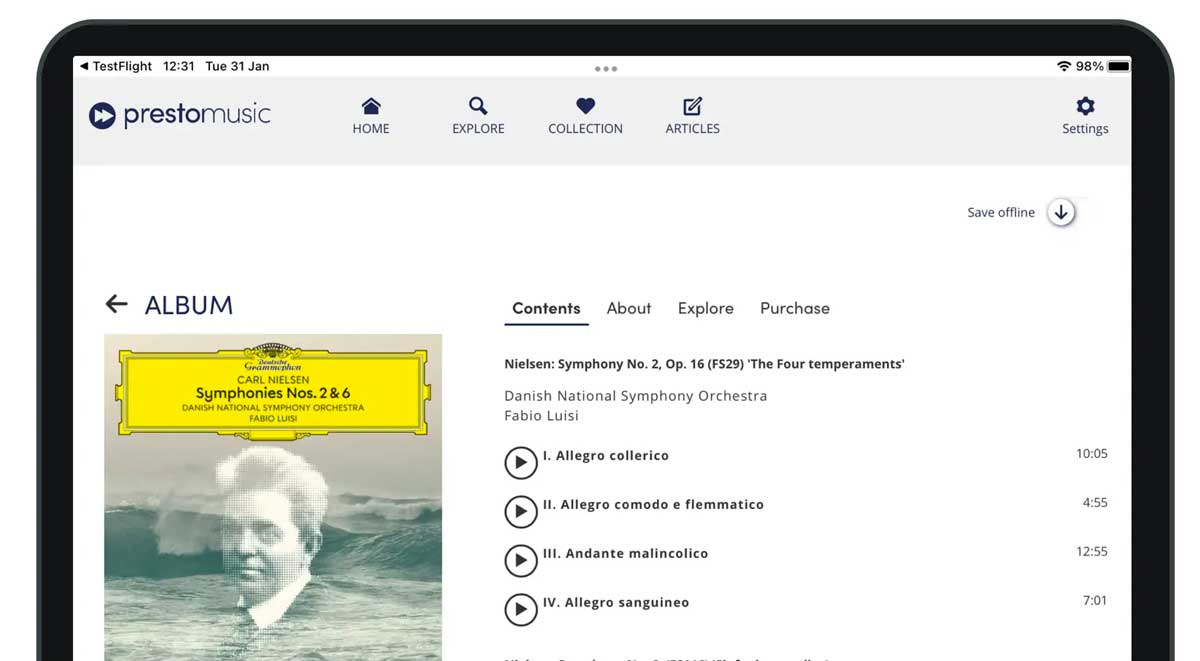1200x661 pixels.
Task: Tap the Save offline label
Action: tap(1001, 212)
